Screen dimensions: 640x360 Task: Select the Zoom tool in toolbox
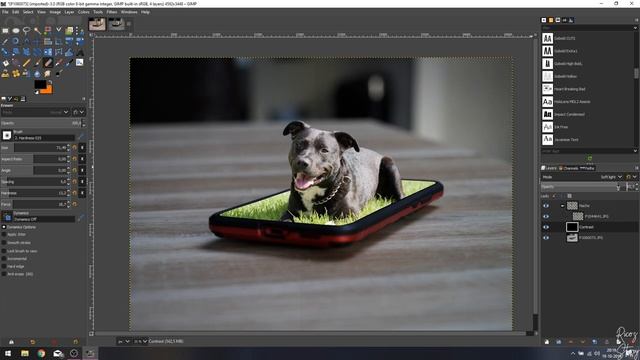pos(16,41)
